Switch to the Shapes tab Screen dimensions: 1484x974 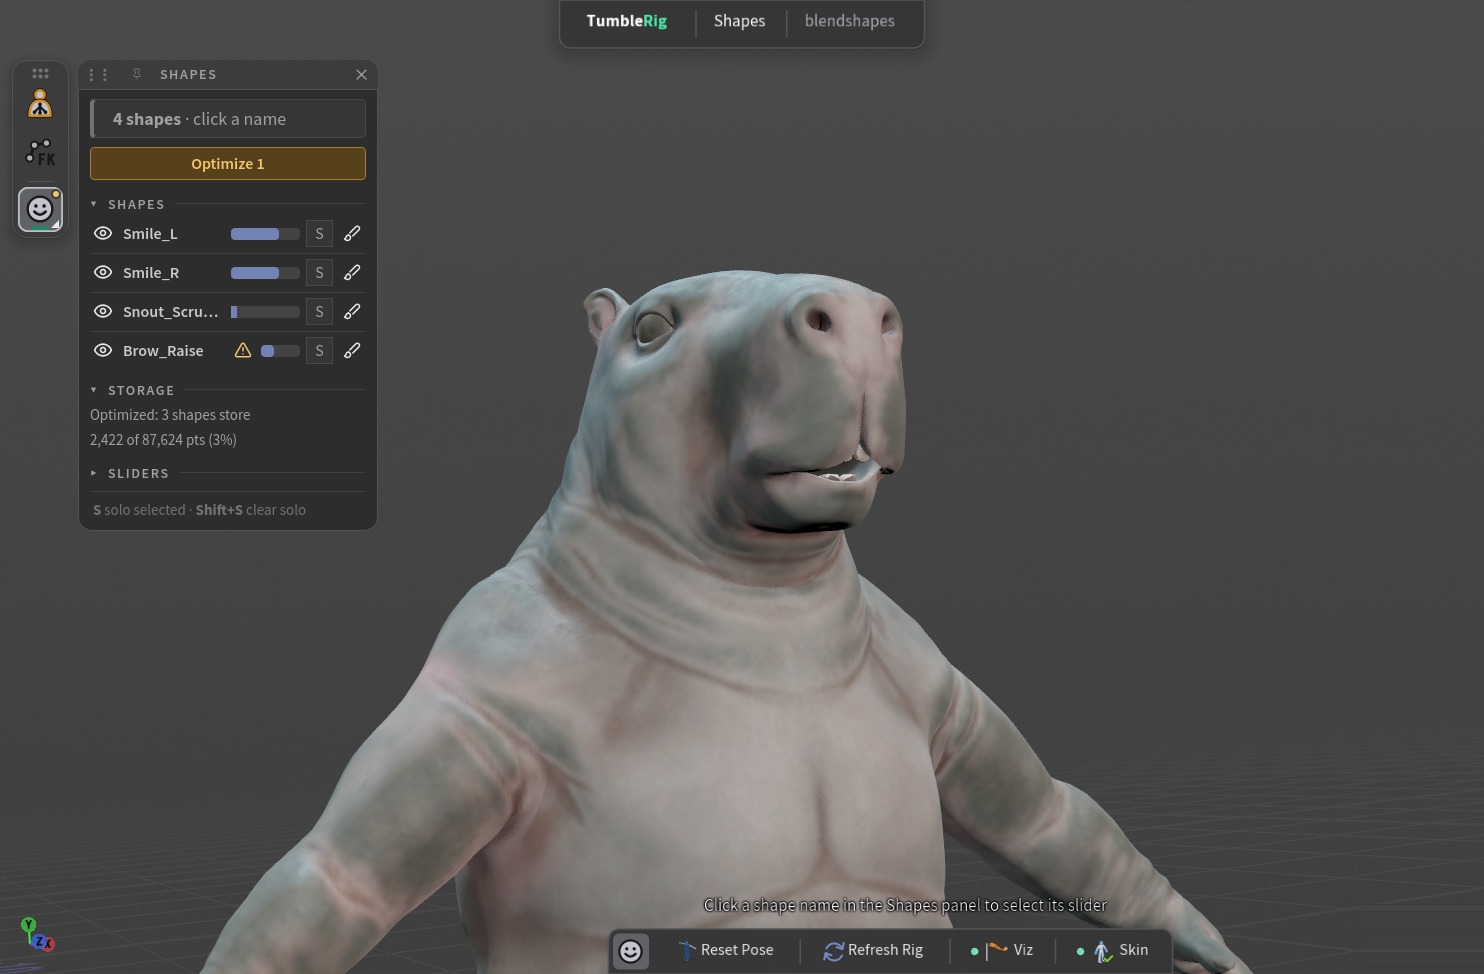[739, 21]
